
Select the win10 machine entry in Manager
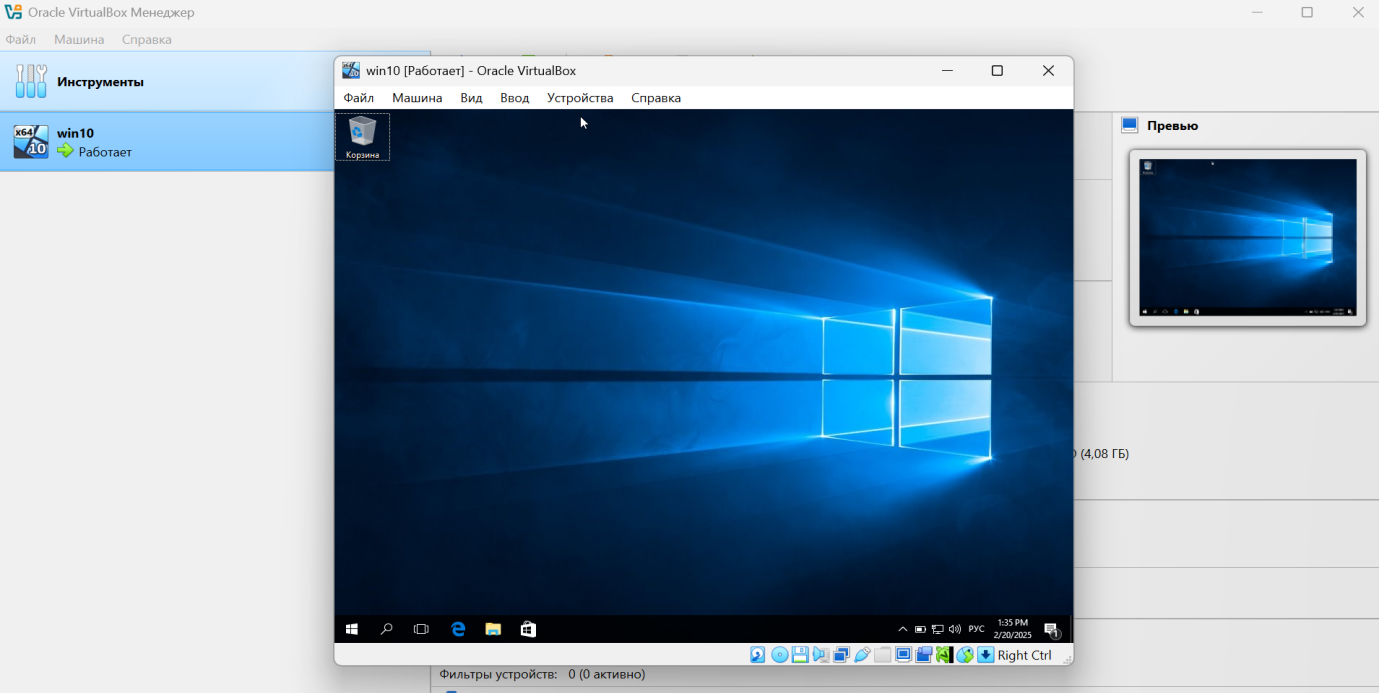click(167, 141)
